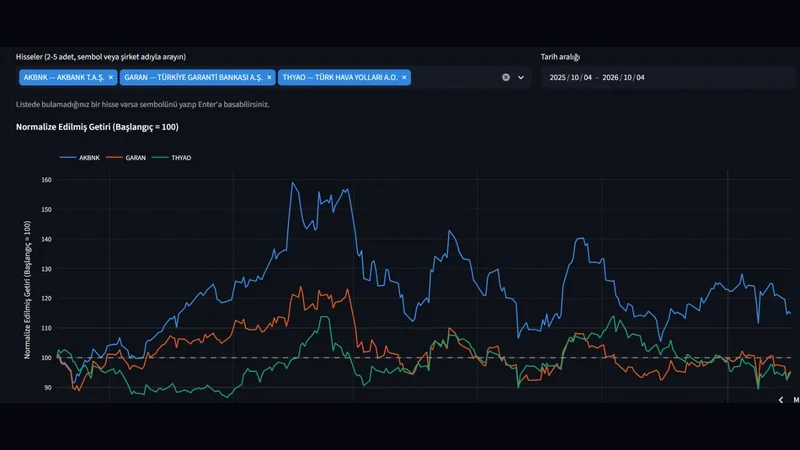The image size is (800, 450).
Task: Toggle AKBNK series in chart legend
Action: [x=80, y=158]
